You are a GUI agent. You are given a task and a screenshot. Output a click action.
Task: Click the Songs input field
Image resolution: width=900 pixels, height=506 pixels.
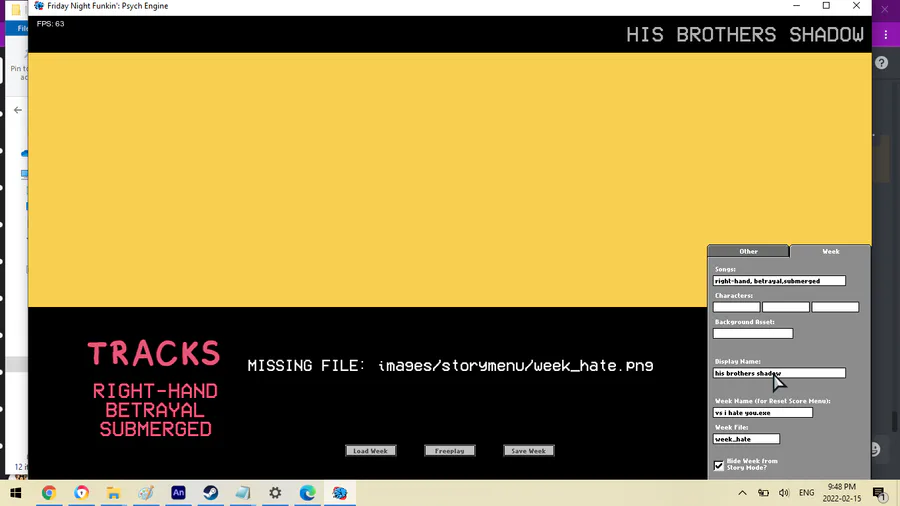[779, 281]
